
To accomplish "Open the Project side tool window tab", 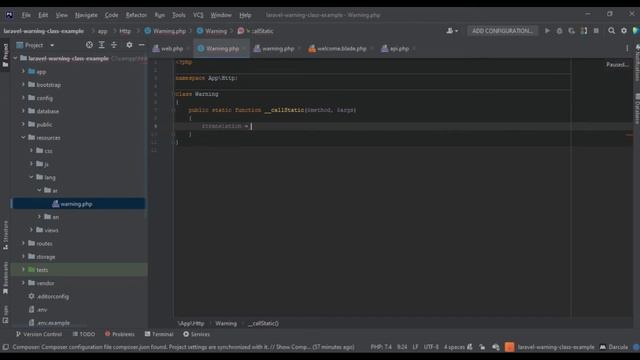I will click(x=5, y=55).
